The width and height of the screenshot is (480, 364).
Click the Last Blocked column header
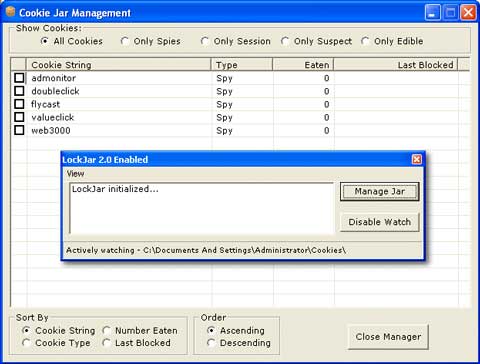[x=396, y=65]
